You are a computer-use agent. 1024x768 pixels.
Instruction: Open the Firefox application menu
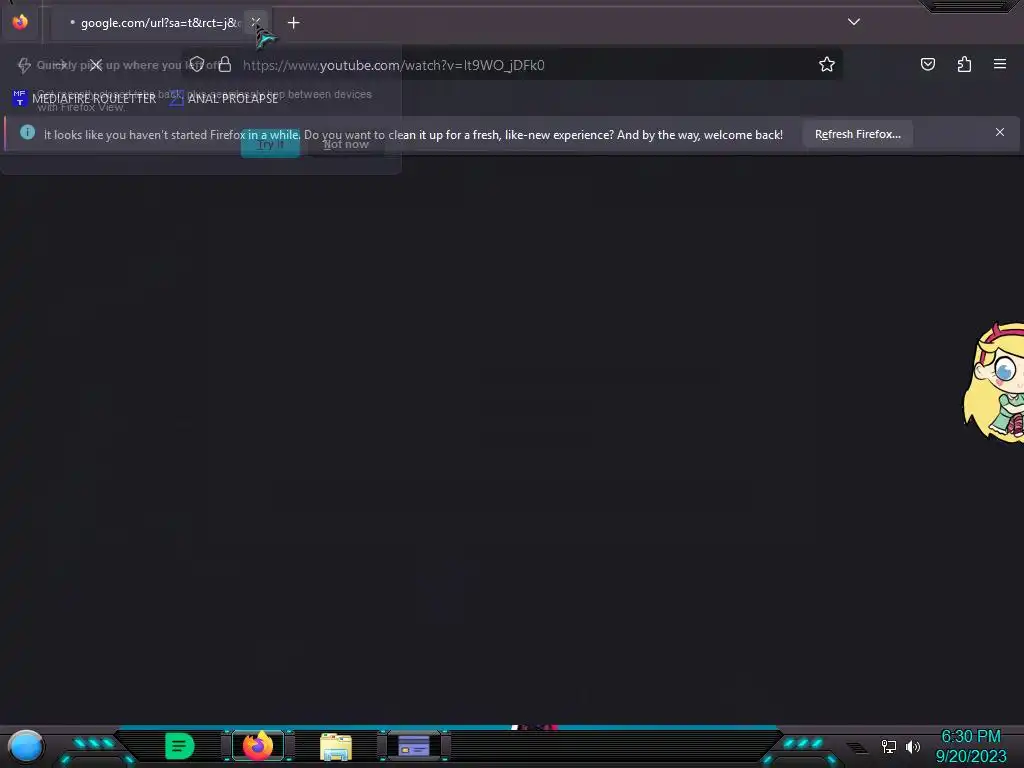(x=1000, y=64)
